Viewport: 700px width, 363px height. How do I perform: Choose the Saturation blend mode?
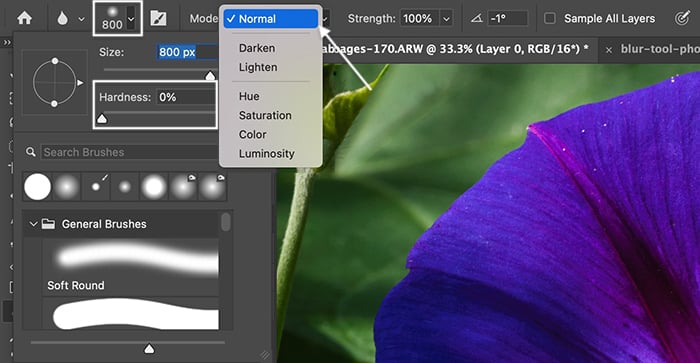(265, 115)
